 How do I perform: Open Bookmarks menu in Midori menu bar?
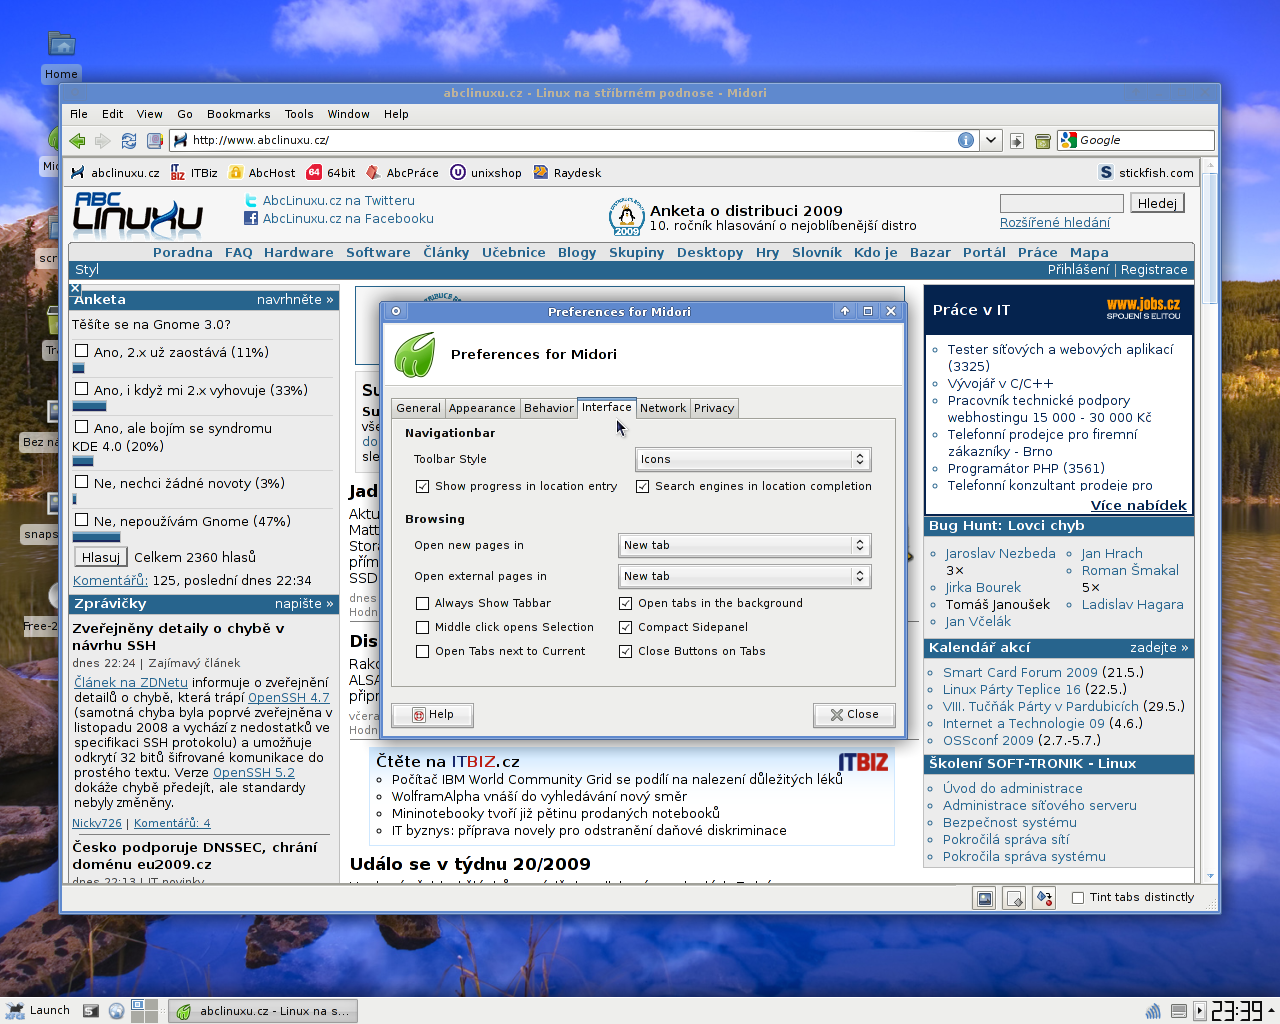(238, 114)
